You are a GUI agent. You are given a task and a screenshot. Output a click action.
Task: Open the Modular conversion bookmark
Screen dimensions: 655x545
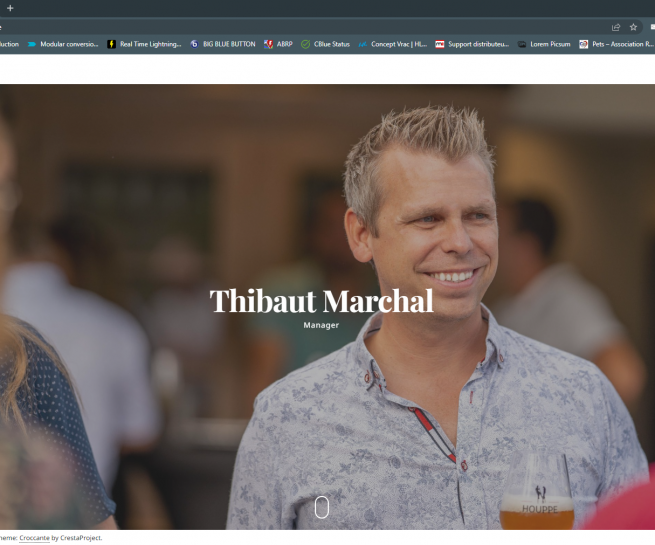[x=63, y=44]
